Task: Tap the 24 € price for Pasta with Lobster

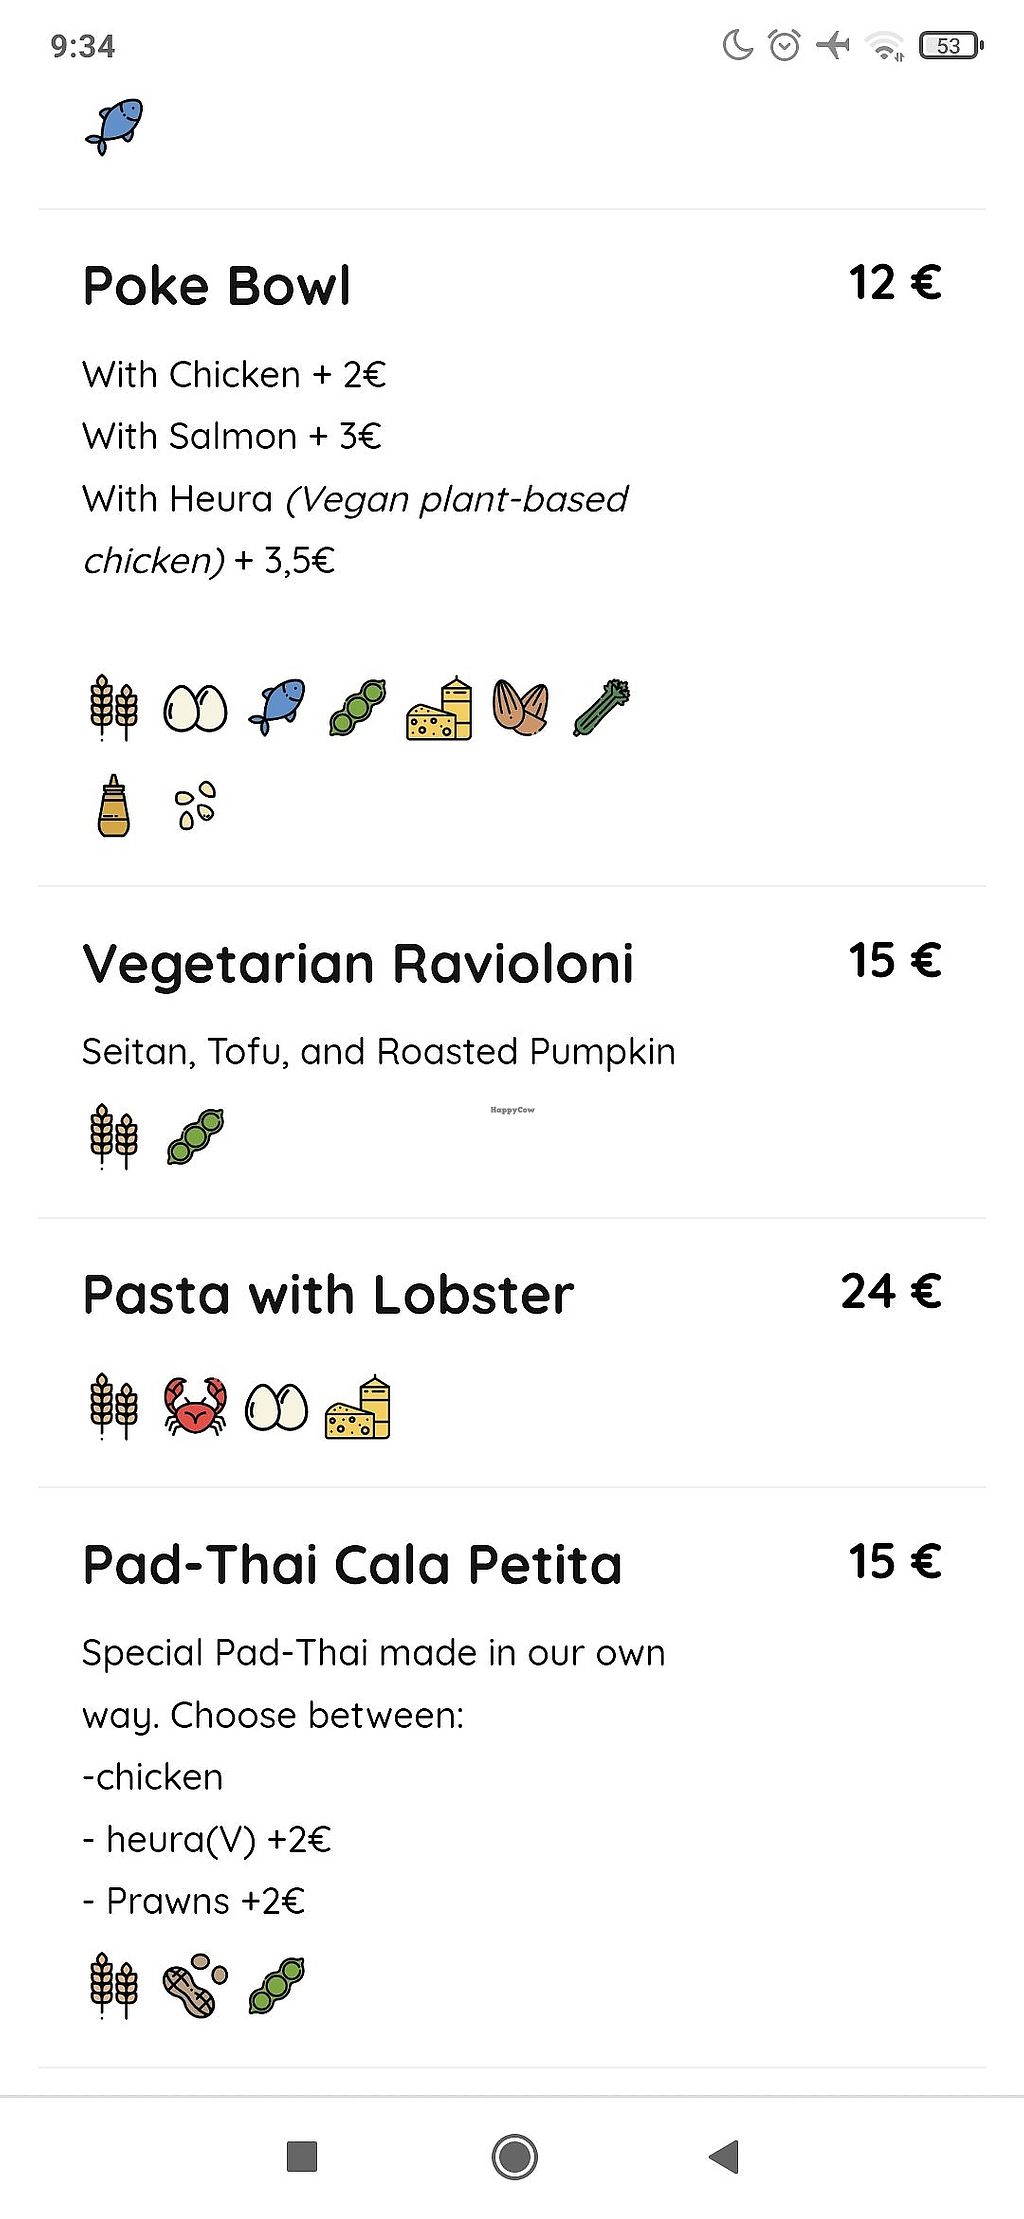Action: [891, 1292]
